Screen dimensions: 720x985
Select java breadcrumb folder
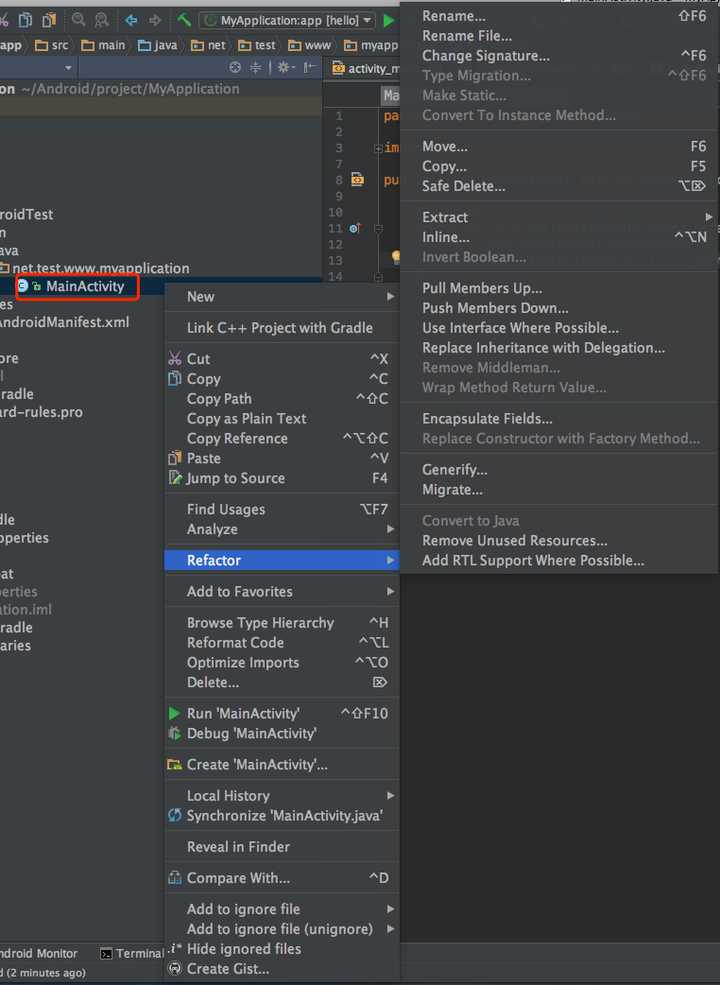point(158,45)
